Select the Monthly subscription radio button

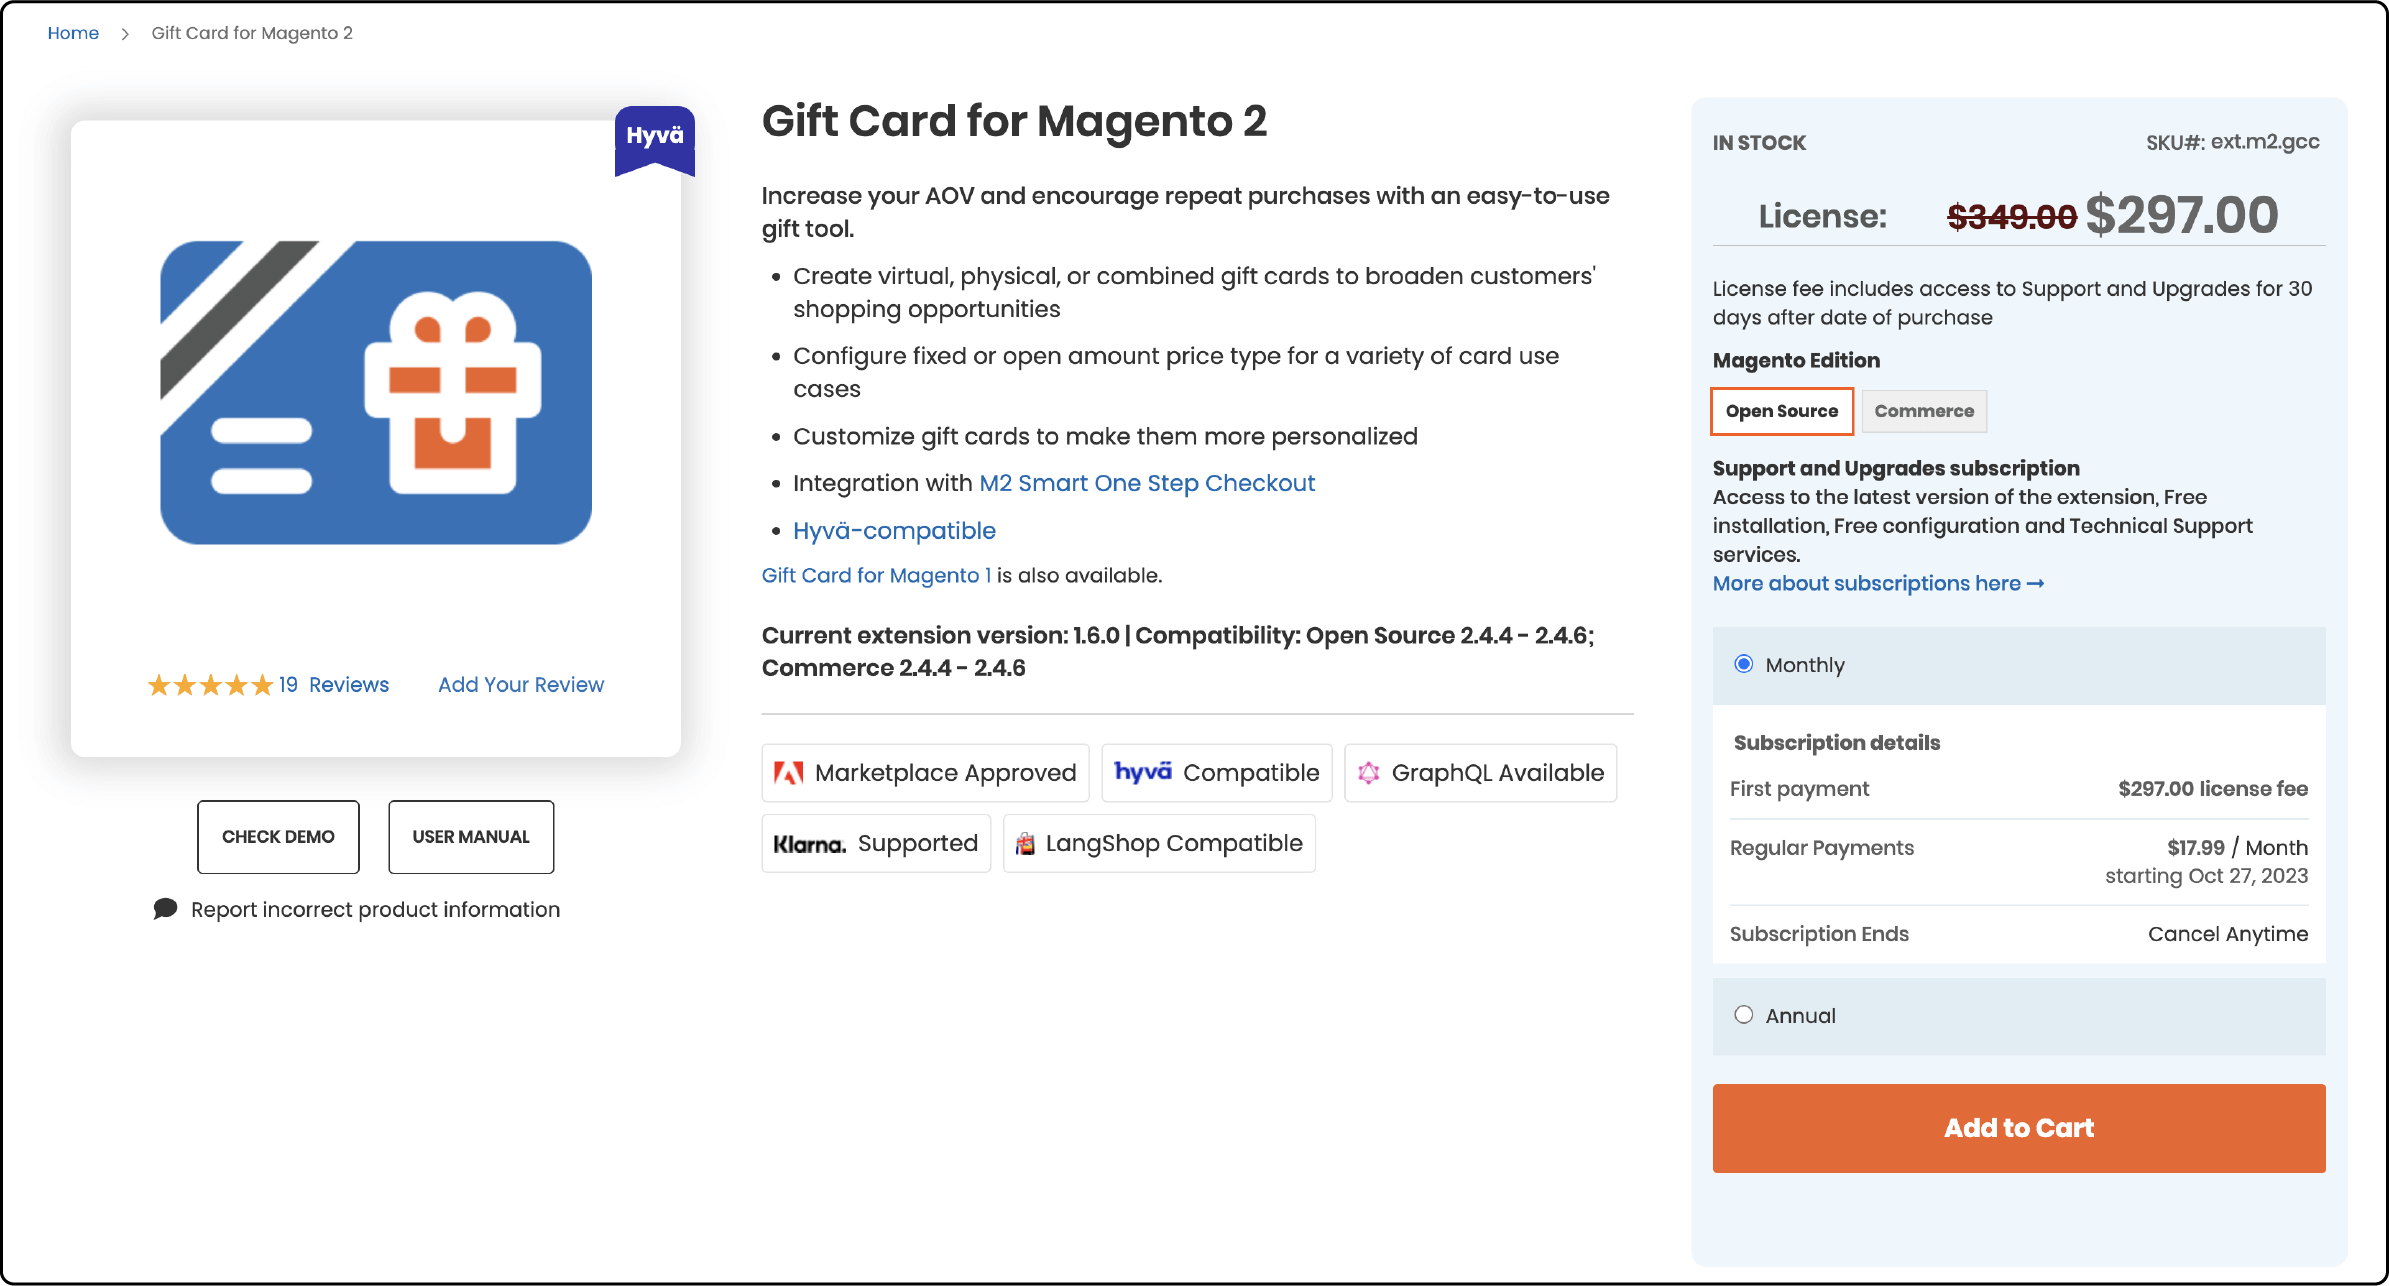tap(1743, 664)
